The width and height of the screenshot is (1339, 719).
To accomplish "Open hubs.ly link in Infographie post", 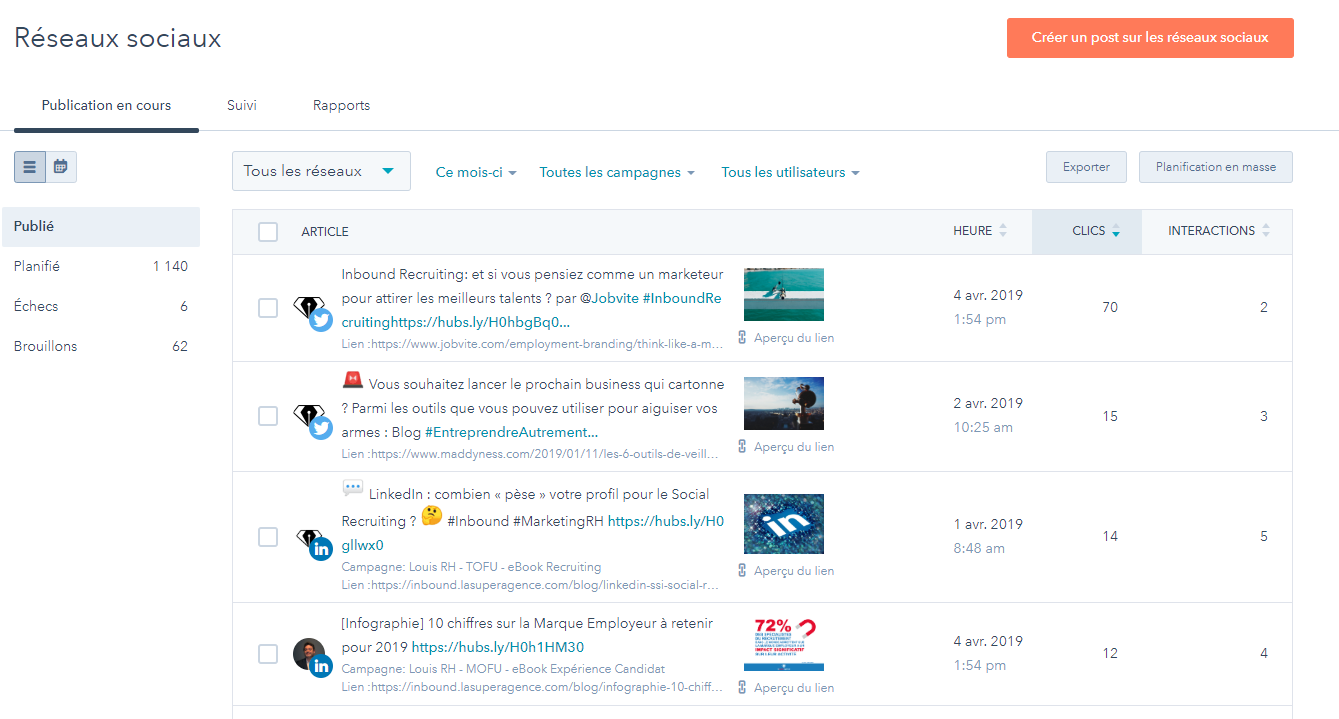I will coord(498,647).
